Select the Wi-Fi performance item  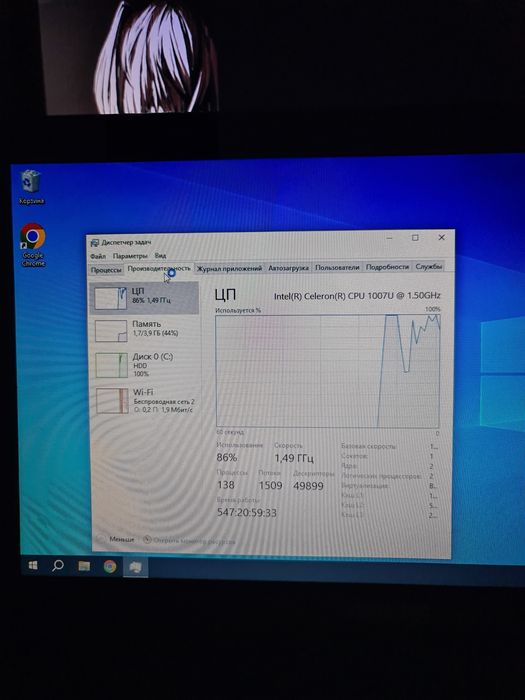[x=145, y=400]
